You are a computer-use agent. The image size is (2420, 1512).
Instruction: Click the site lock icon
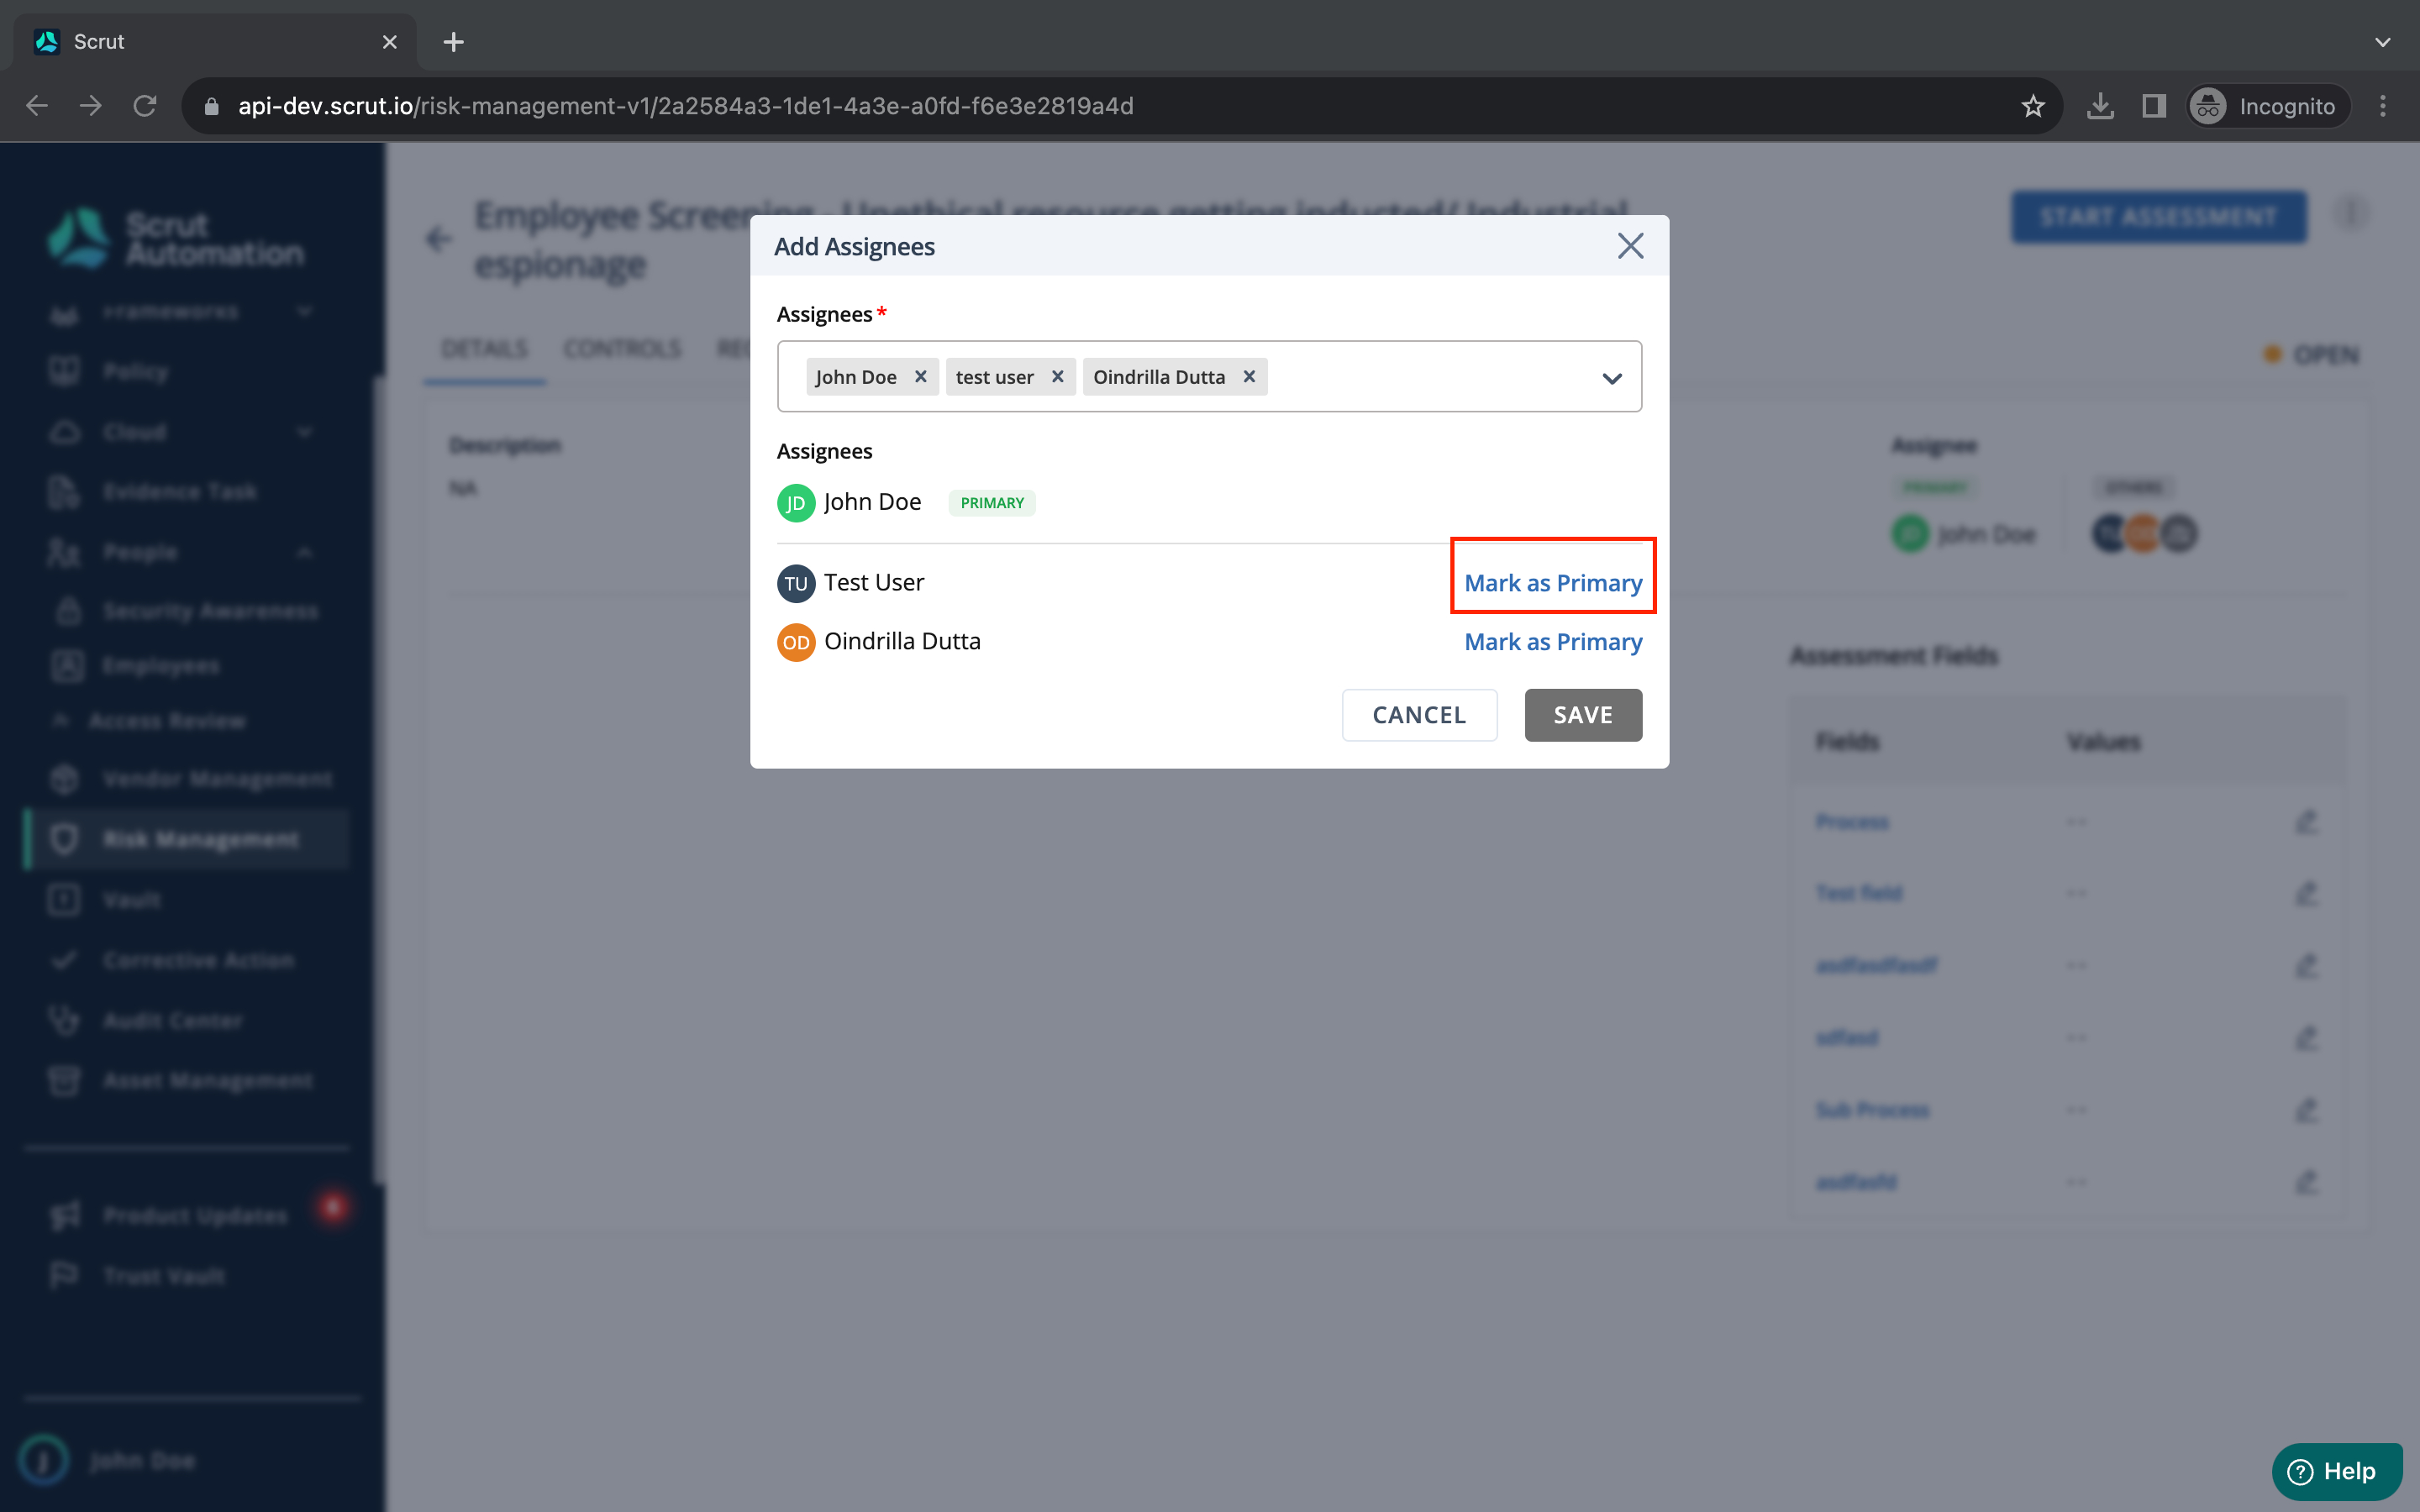pyautogui.click(x=211, y=106)
